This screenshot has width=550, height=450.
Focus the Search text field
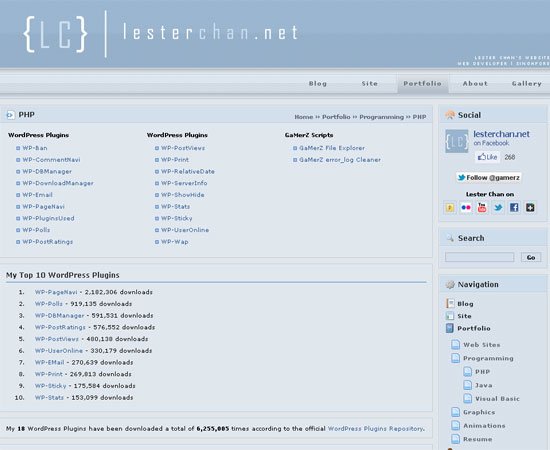click(479, 257)
